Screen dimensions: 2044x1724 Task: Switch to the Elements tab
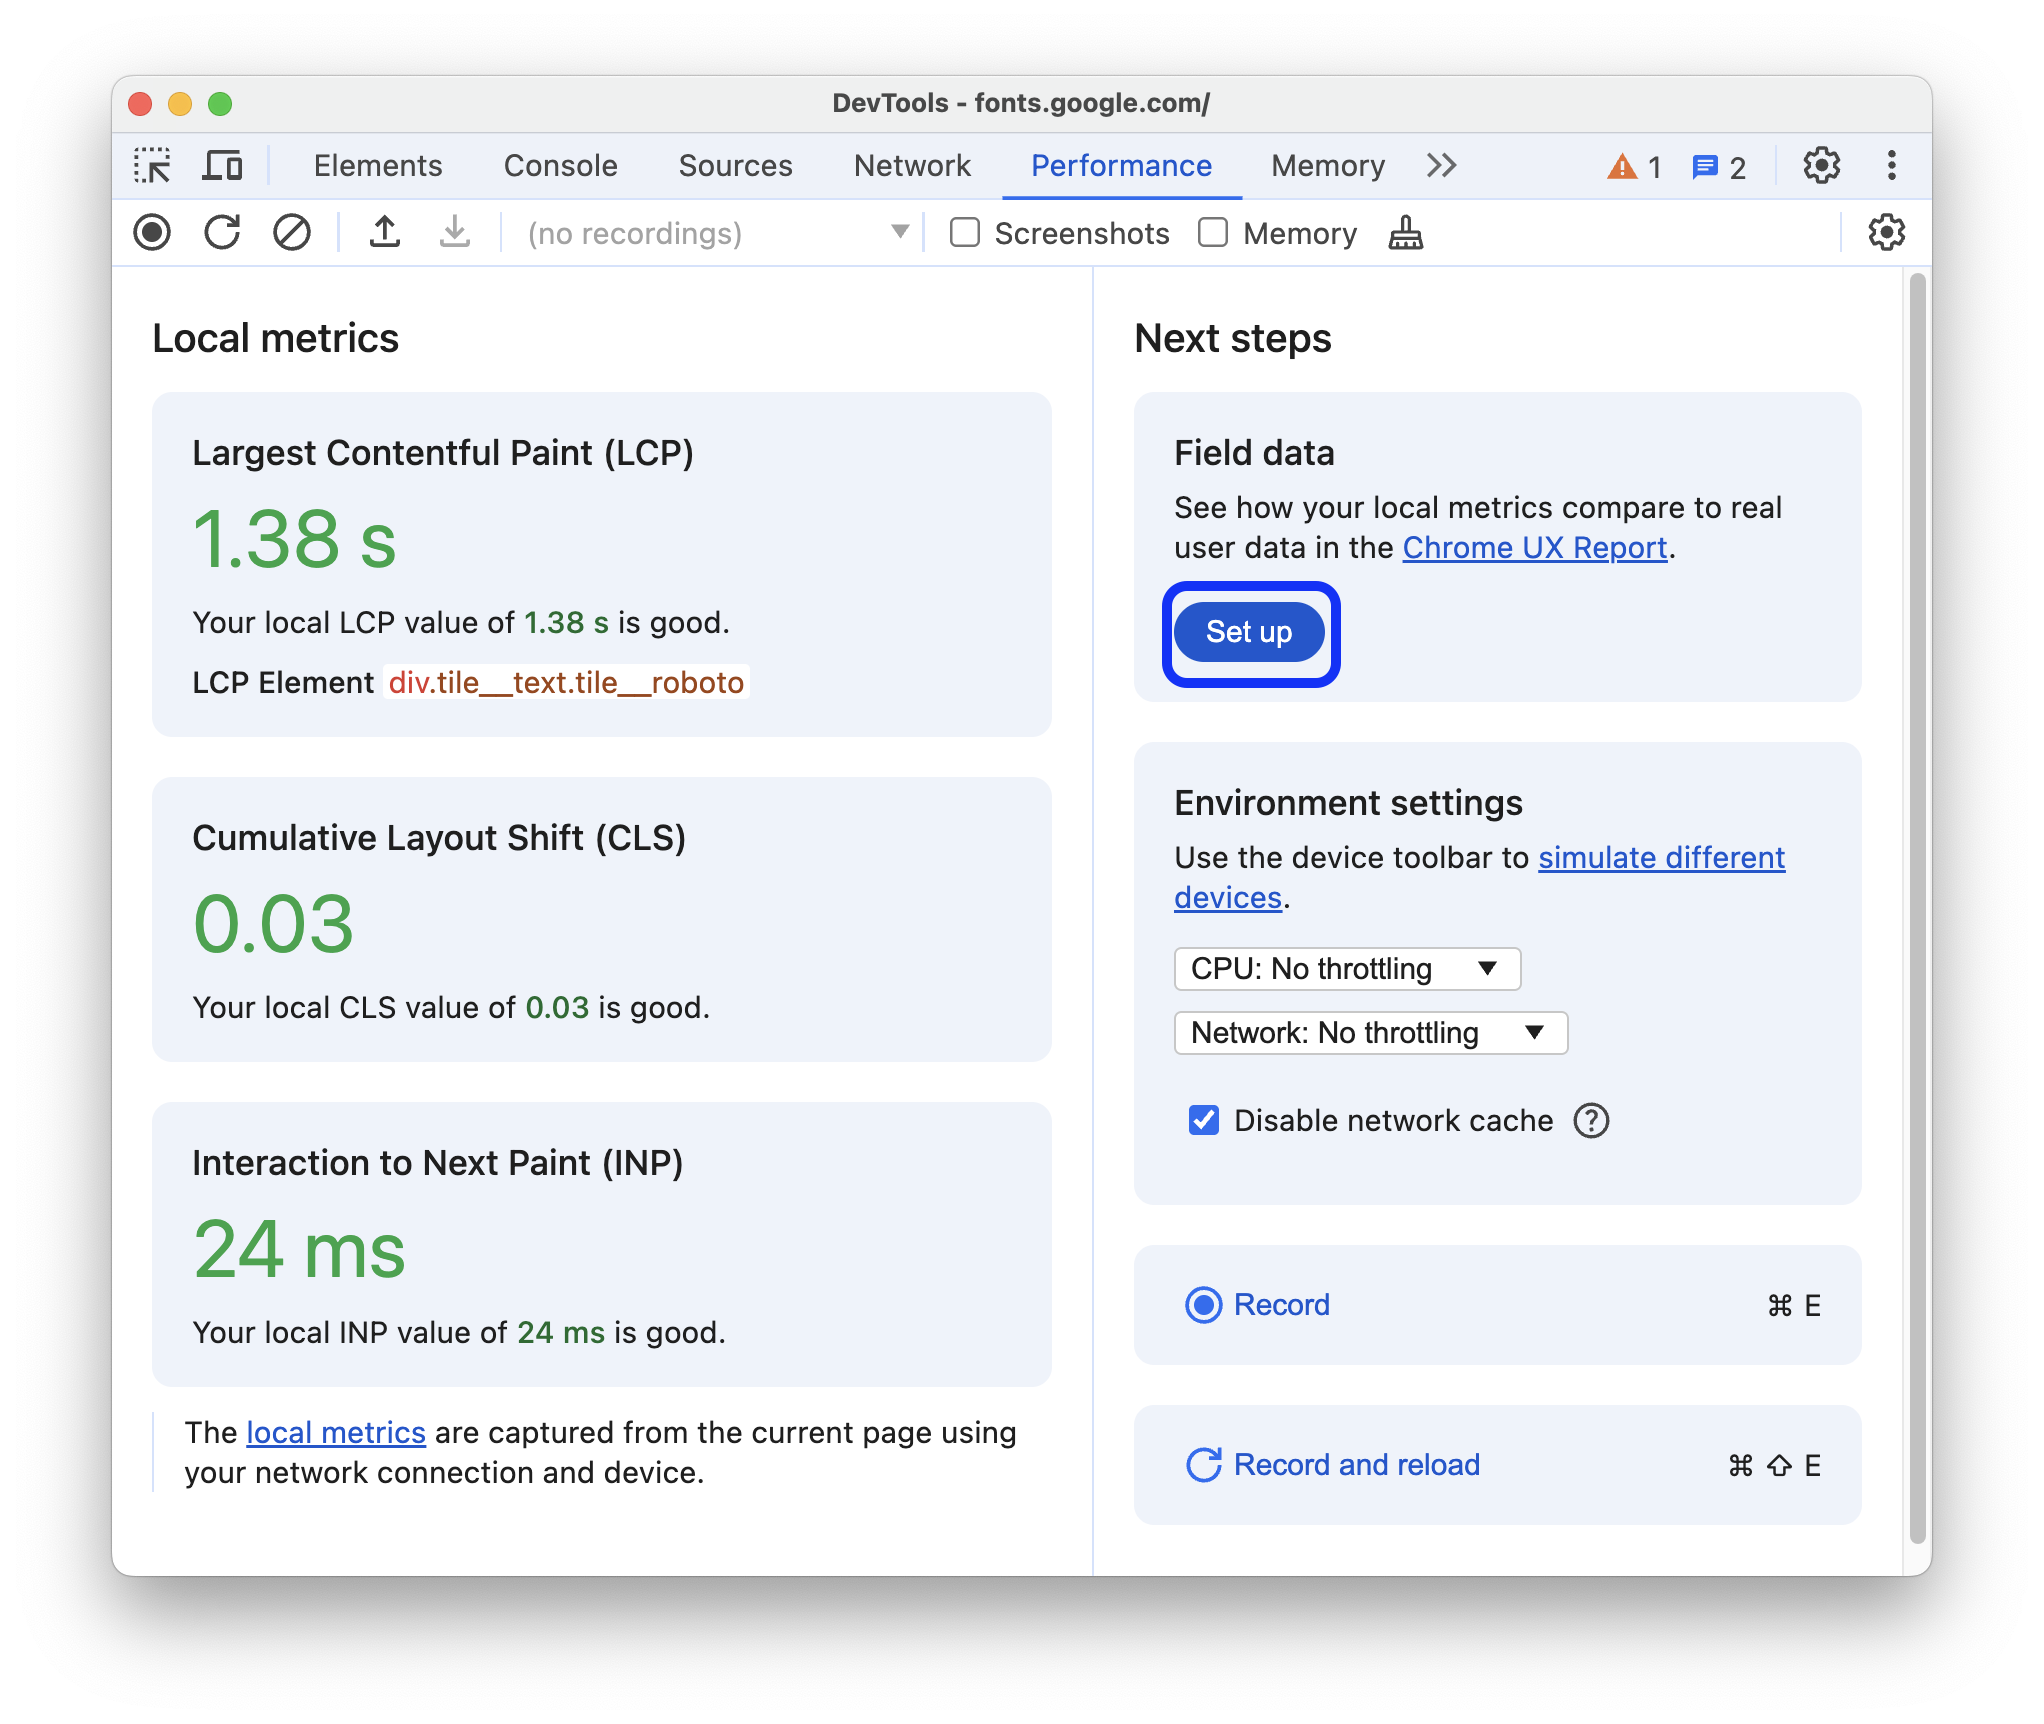[376, 166]
